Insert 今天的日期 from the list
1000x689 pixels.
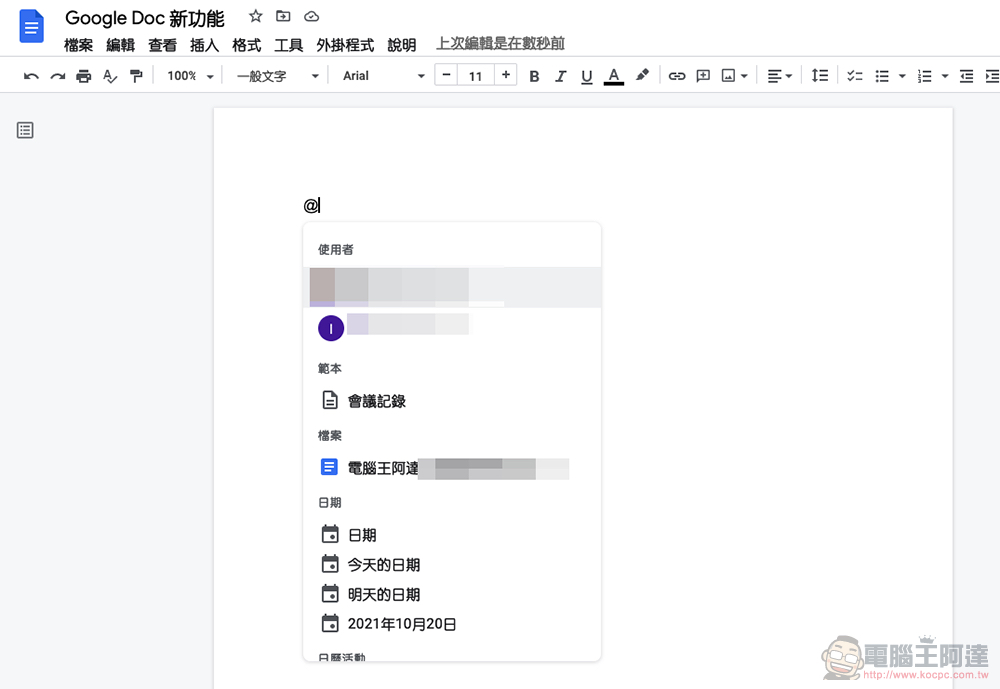pyautogui.click(x=452, y=565)
